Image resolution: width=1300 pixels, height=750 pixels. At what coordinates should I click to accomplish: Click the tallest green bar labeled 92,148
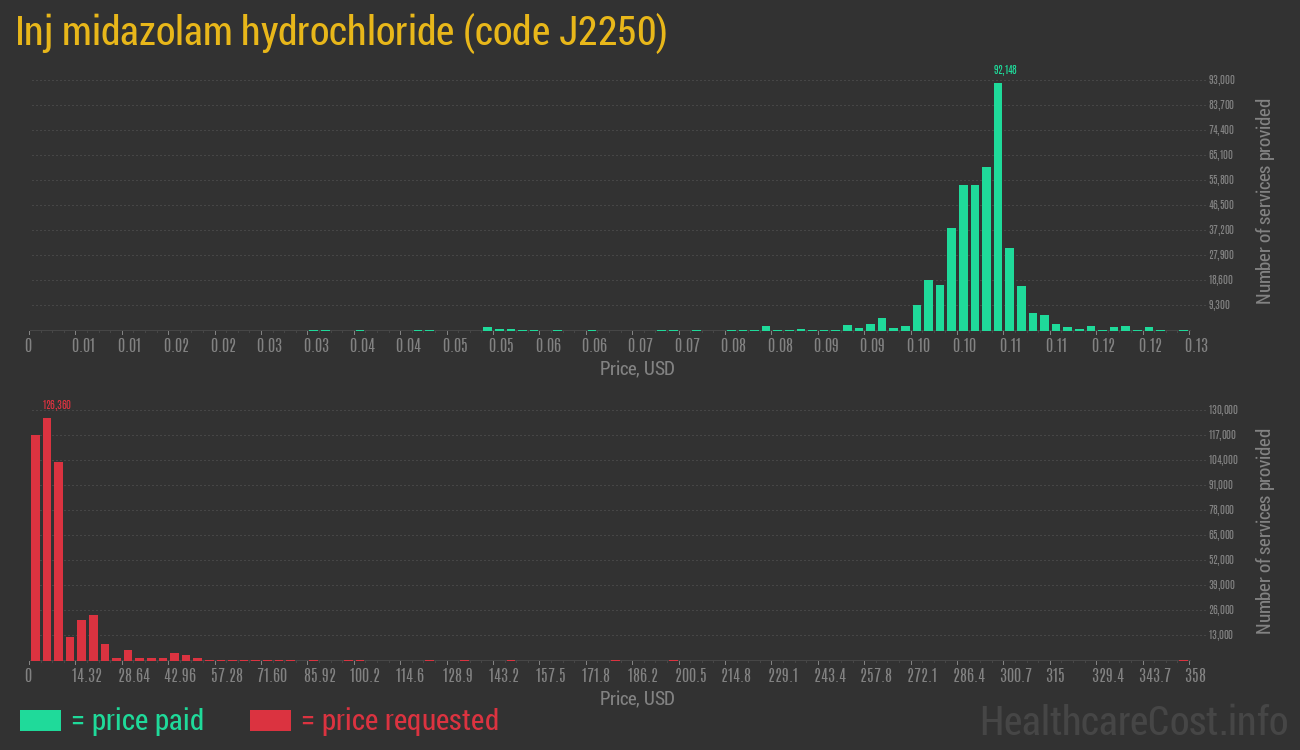[997, 206]
